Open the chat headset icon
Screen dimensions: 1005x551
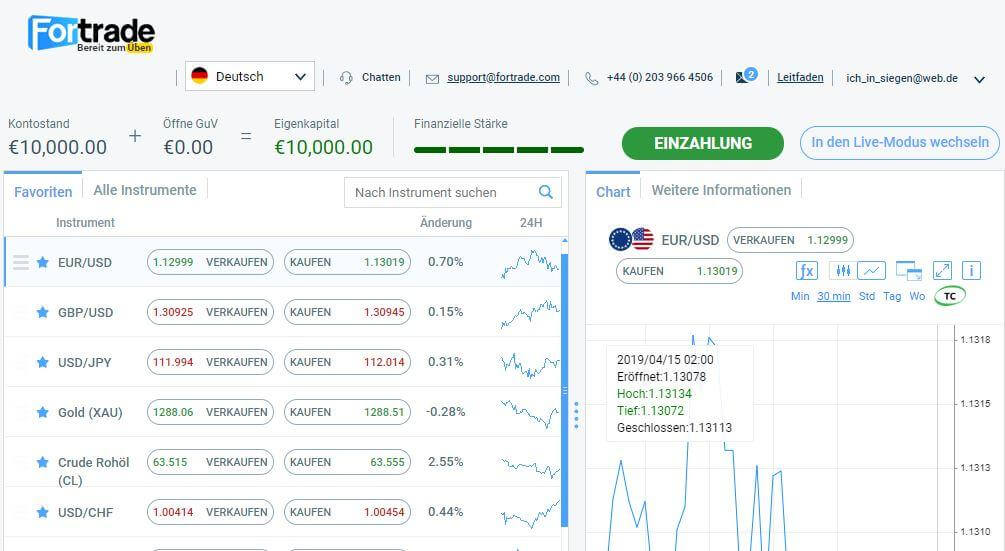[346, 78]
